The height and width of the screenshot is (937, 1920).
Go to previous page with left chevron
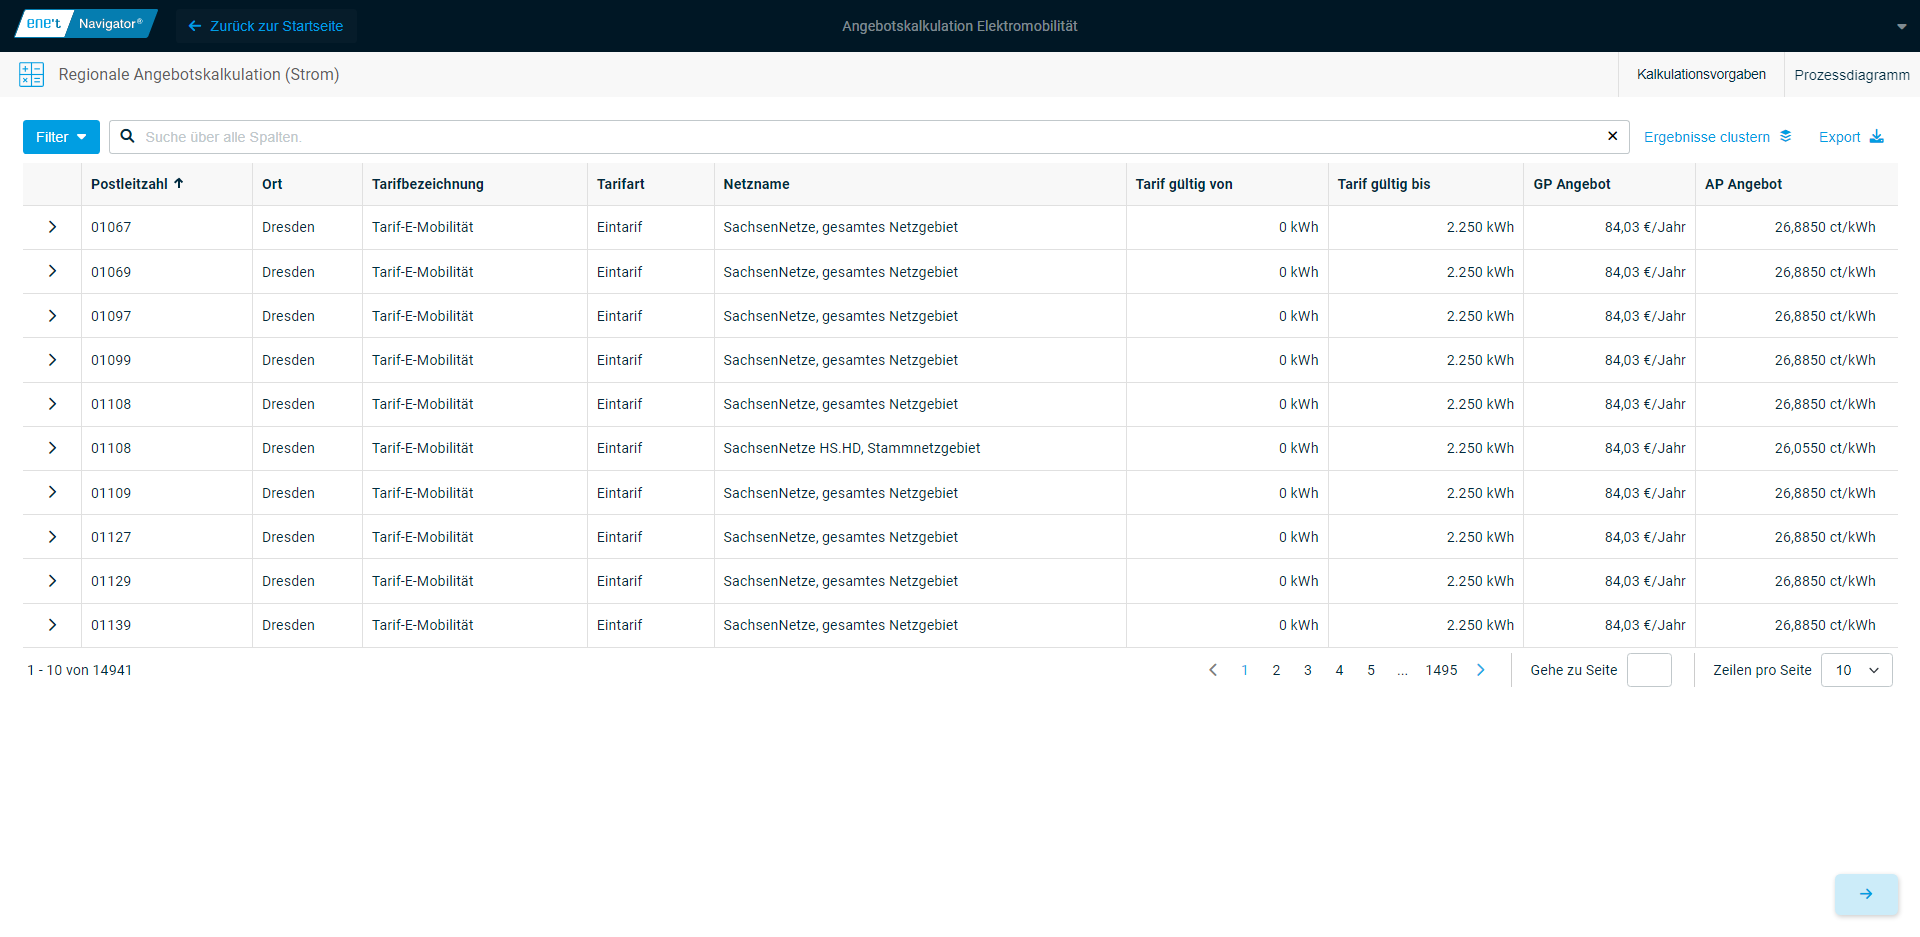[x=1213, y=670]
